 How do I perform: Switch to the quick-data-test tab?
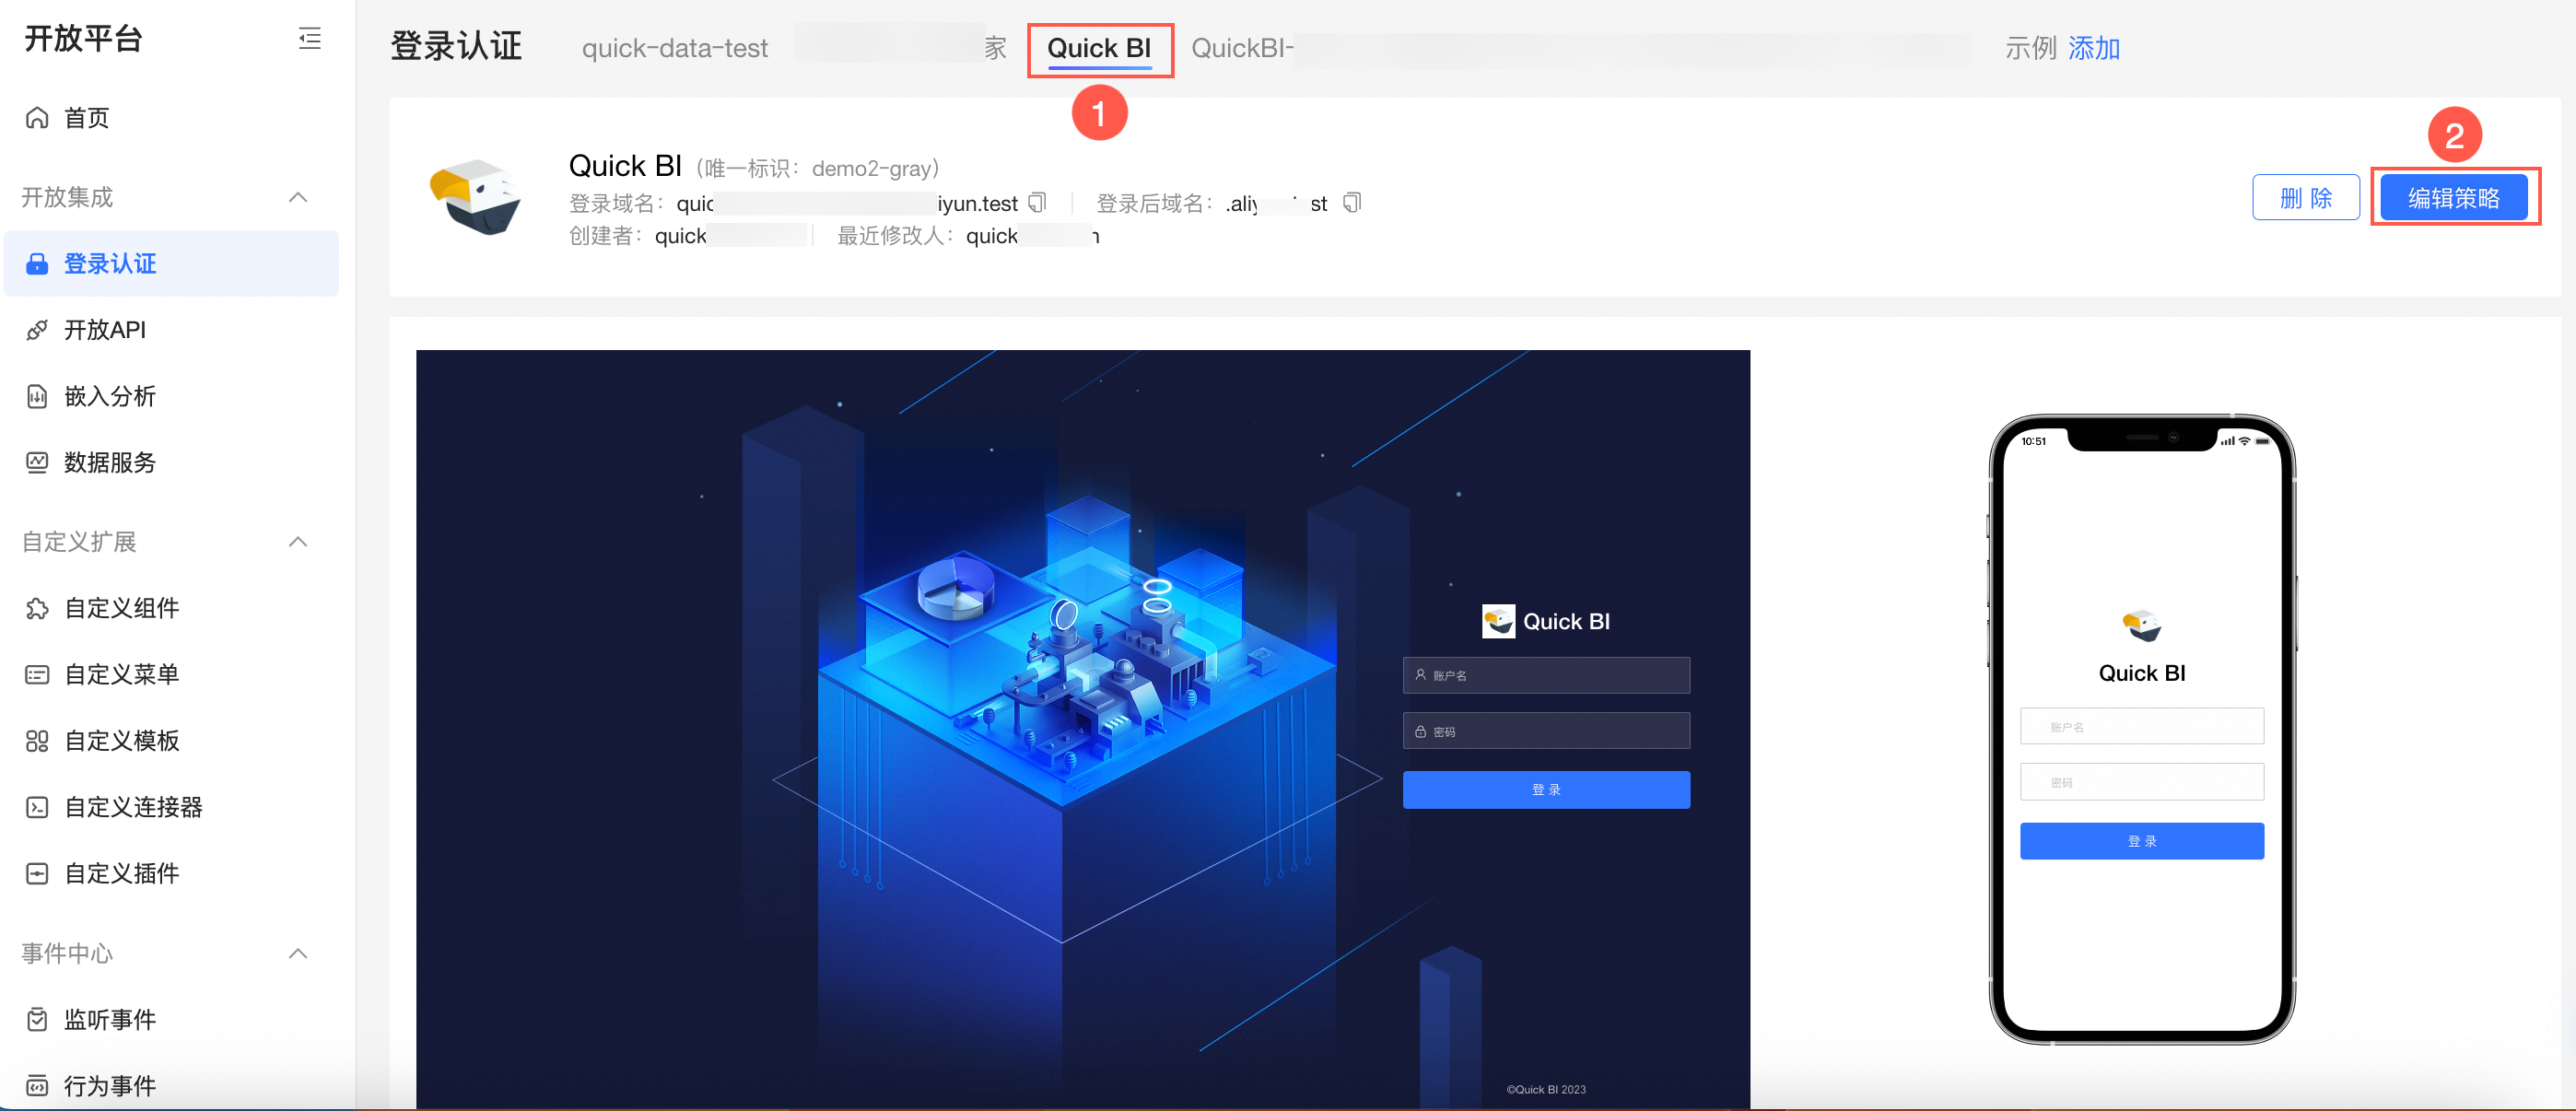[675, 48]
